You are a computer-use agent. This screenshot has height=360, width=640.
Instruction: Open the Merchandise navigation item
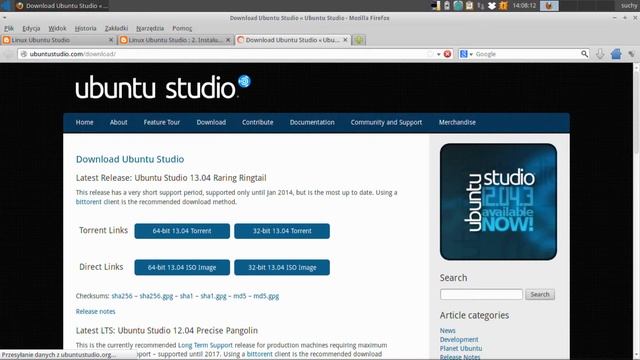457,122
